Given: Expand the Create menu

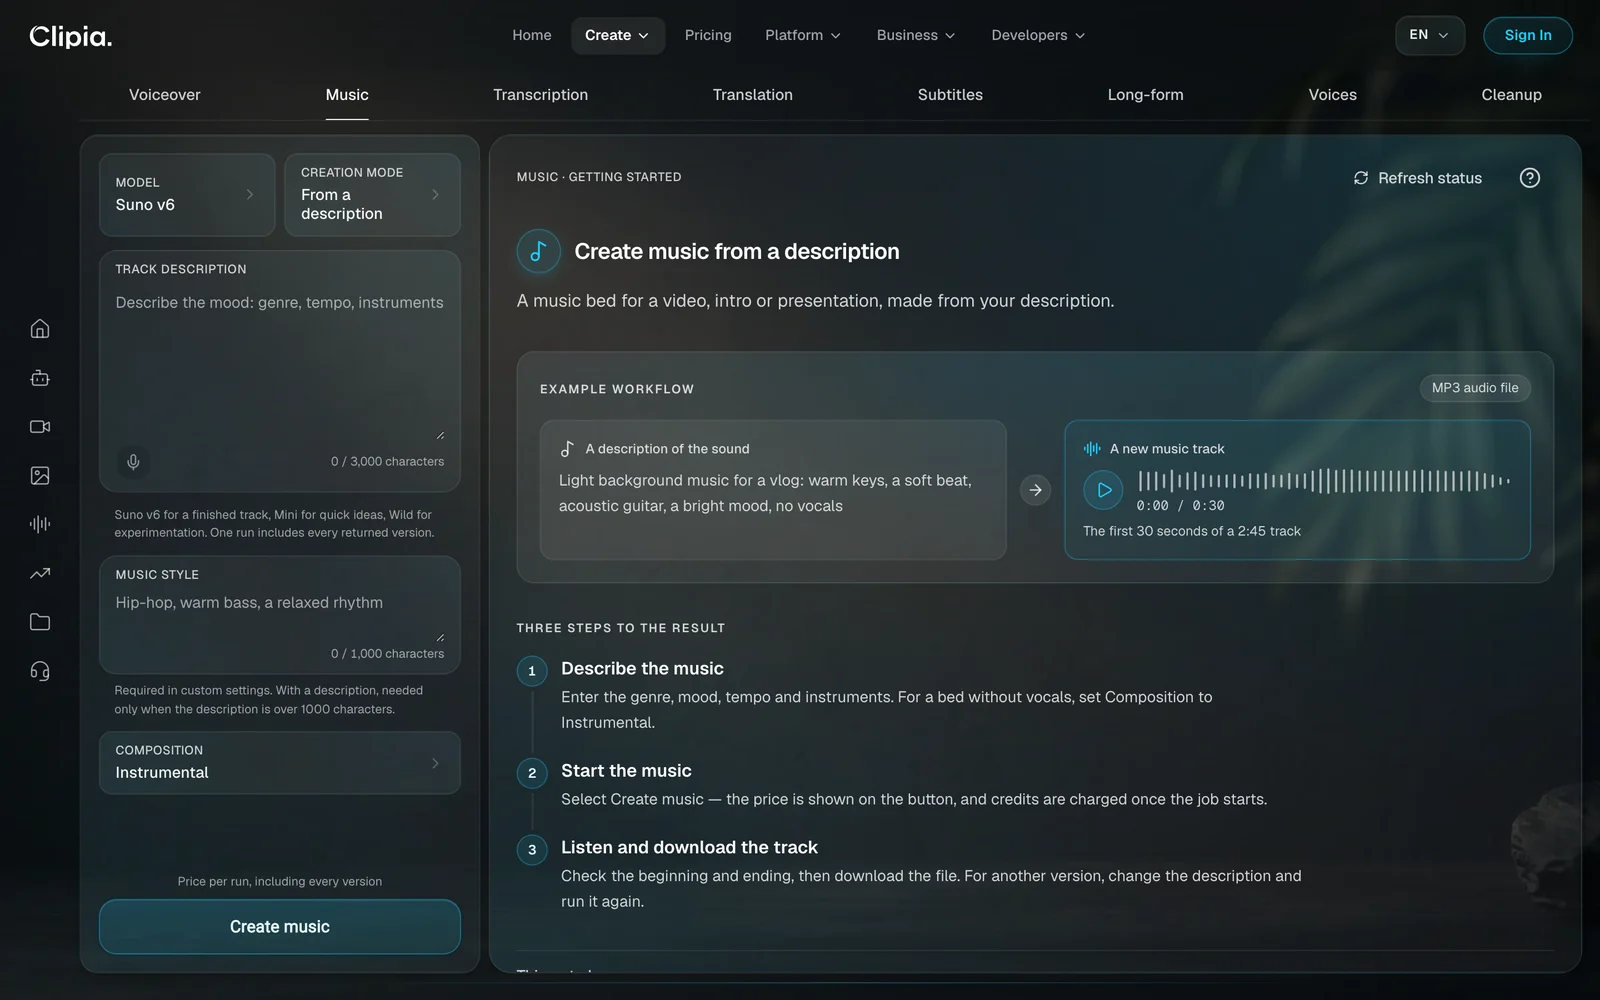Looking at the screenshot, I should (x=617, y=35).
